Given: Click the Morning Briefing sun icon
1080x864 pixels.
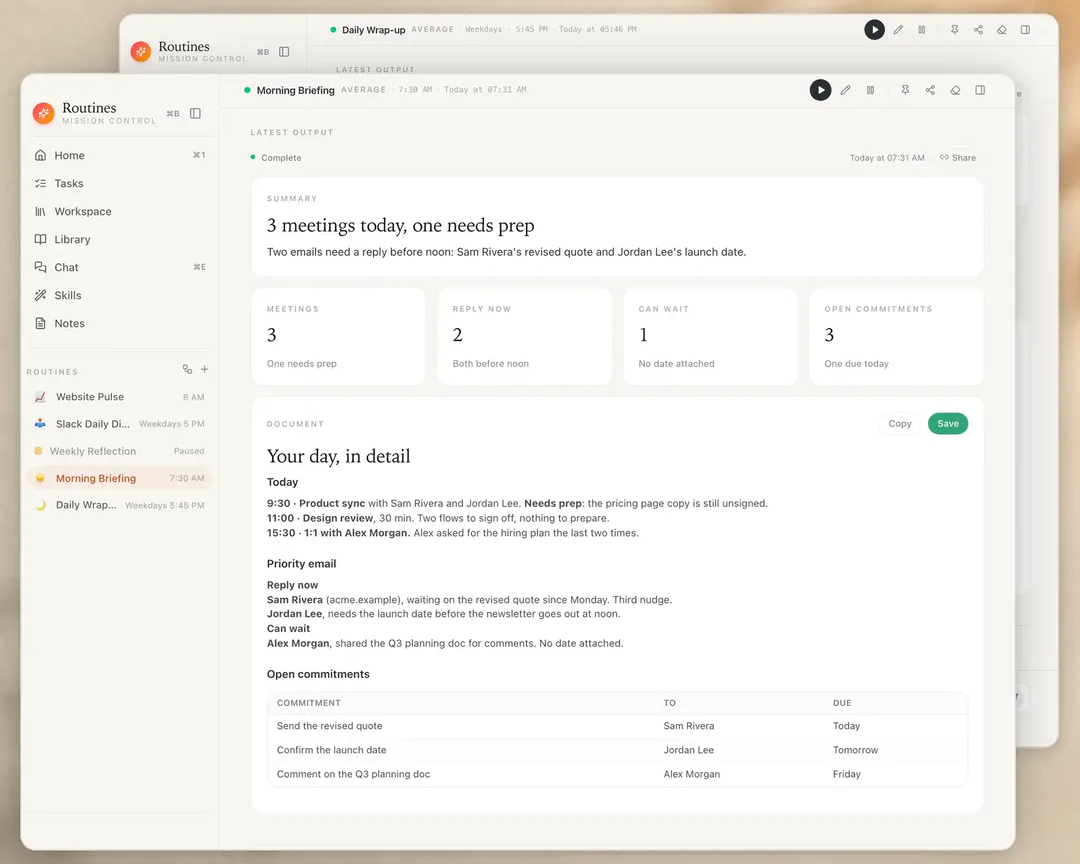Looking at the screenshot, I should coord(41,478).
